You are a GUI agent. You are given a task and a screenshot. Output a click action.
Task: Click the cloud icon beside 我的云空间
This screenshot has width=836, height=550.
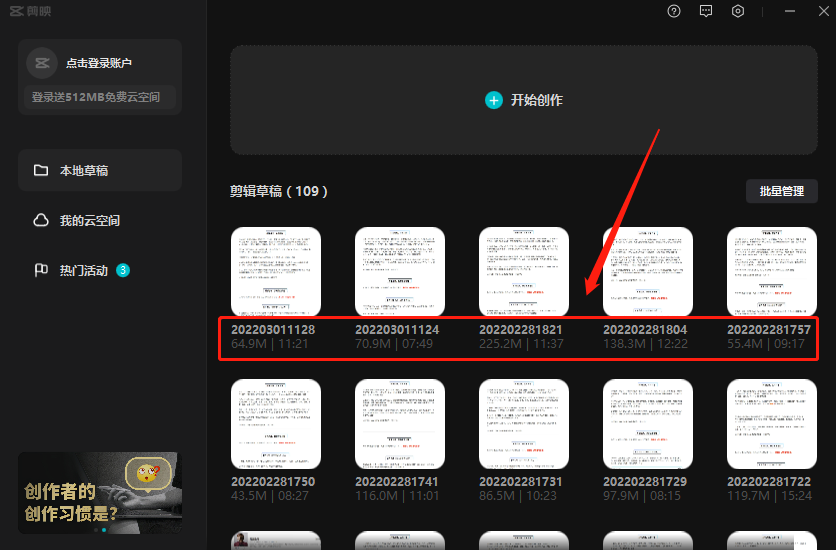(41, 221)
